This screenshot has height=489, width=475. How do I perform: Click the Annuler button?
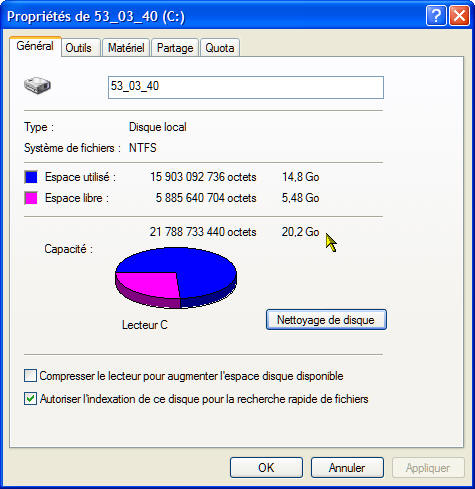(347, 467)
